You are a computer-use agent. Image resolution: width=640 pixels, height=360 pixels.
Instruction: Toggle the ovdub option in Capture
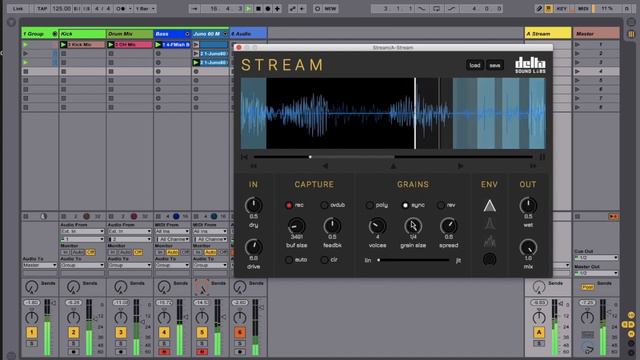coord(324,205)
